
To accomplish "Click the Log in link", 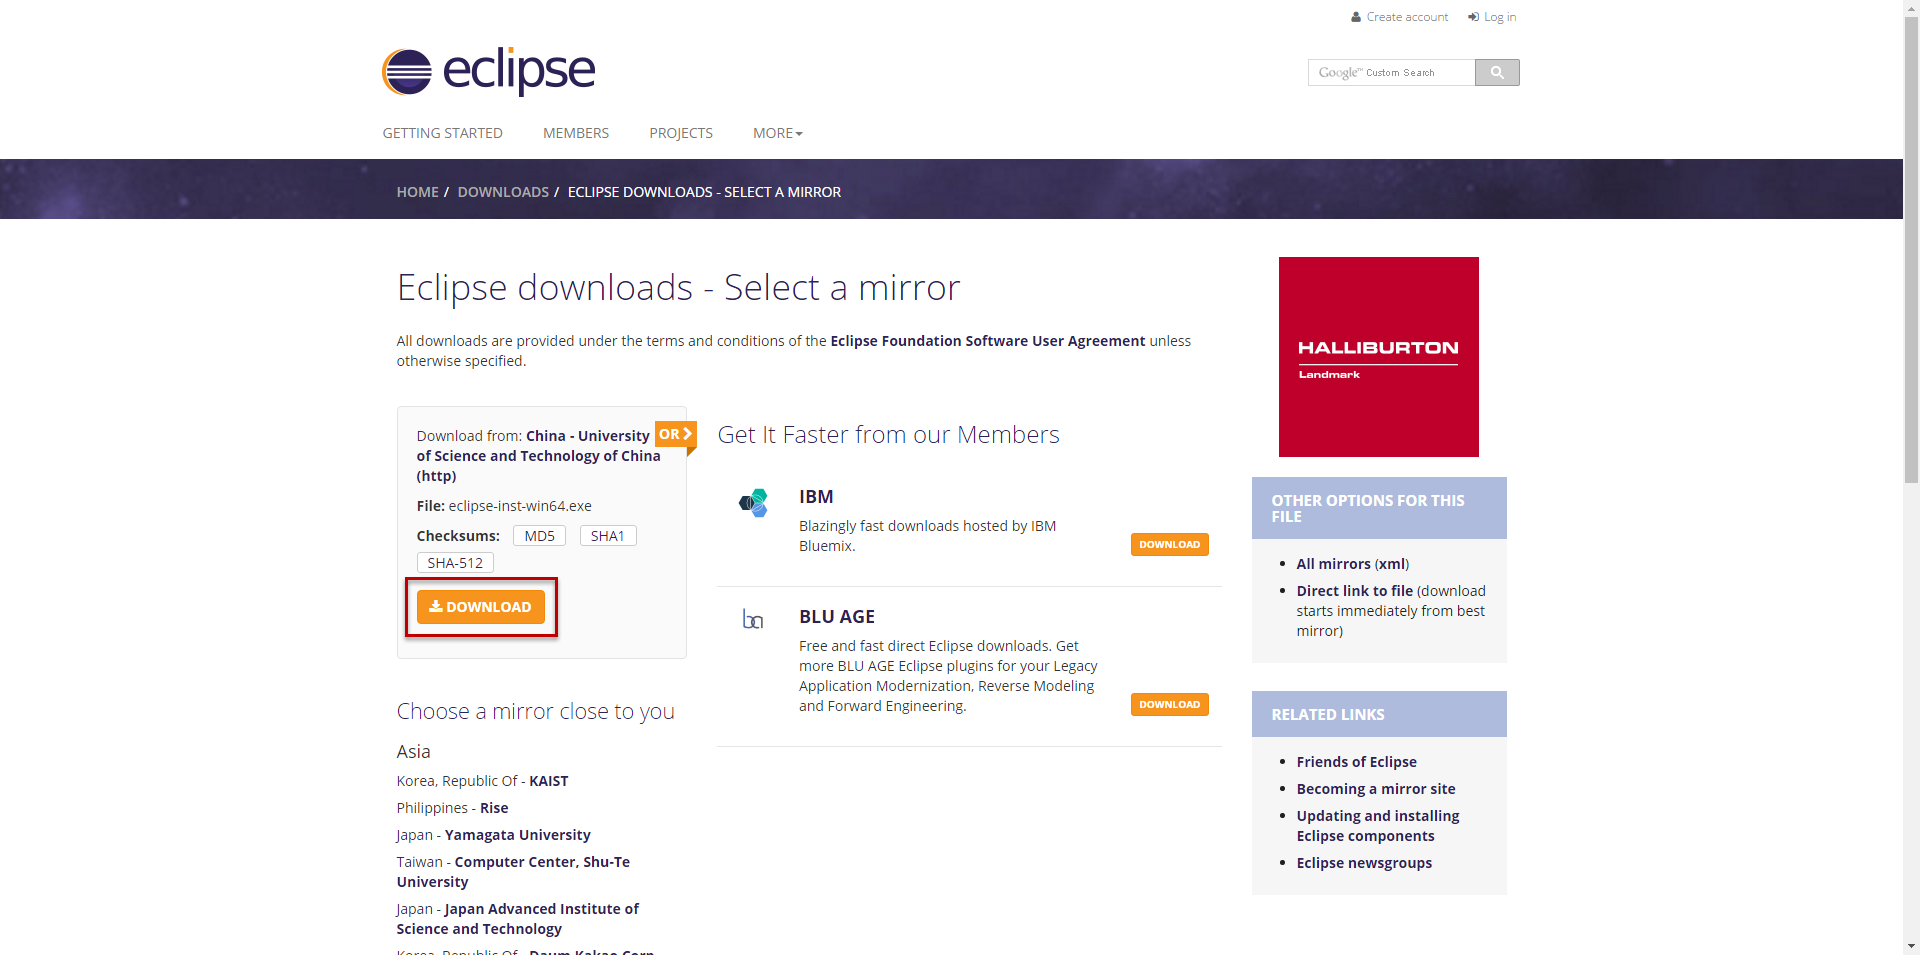I will (1492, 17).
